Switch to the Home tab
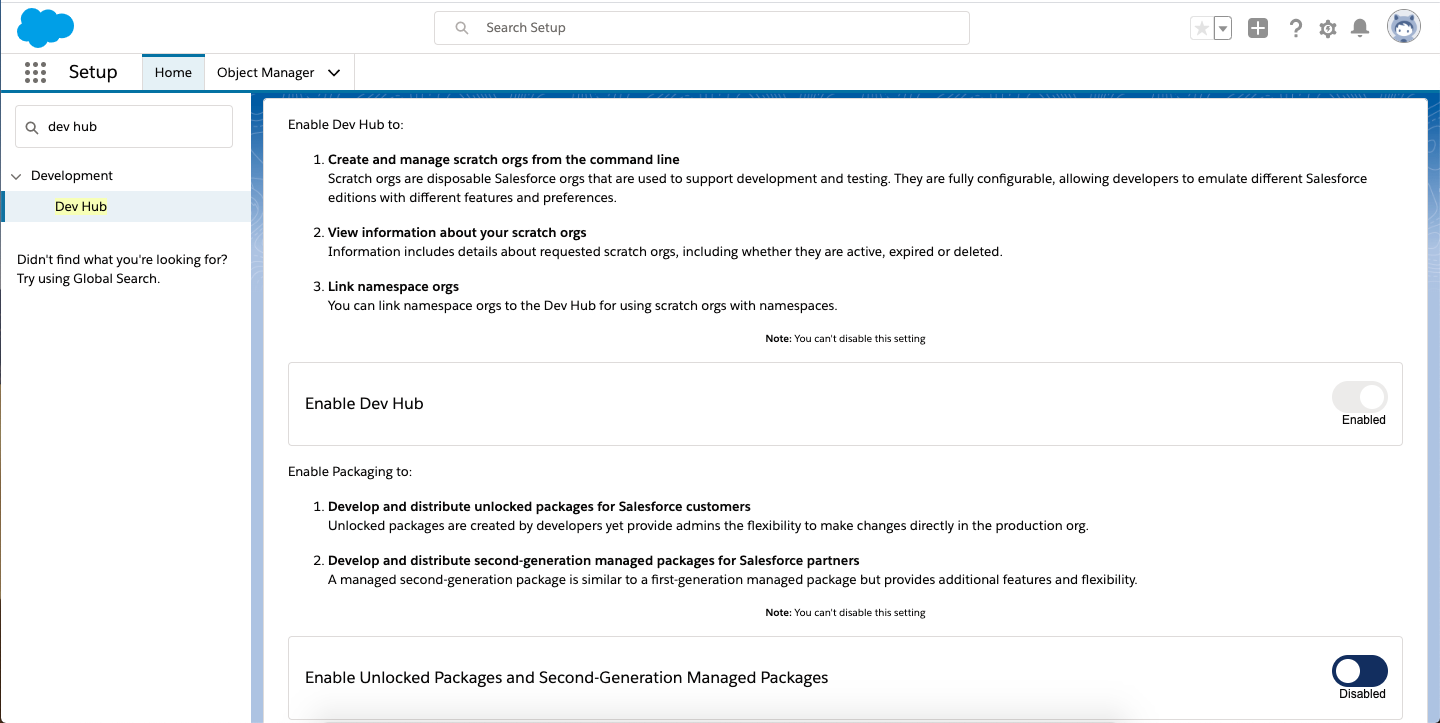Viewport: 1440px width, 723px height. [x=173, y=72]
